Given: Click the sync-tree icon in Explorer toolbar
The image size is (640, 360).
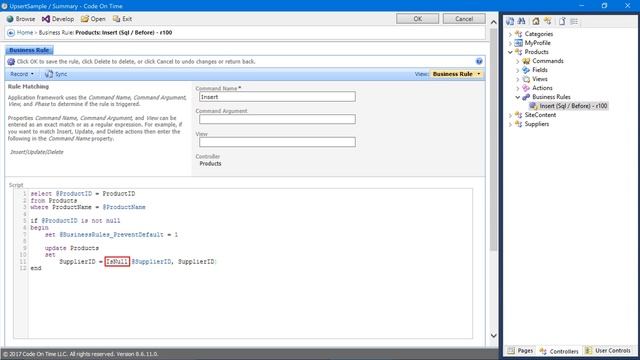Looking at the screenshot, I should [510, 21].
